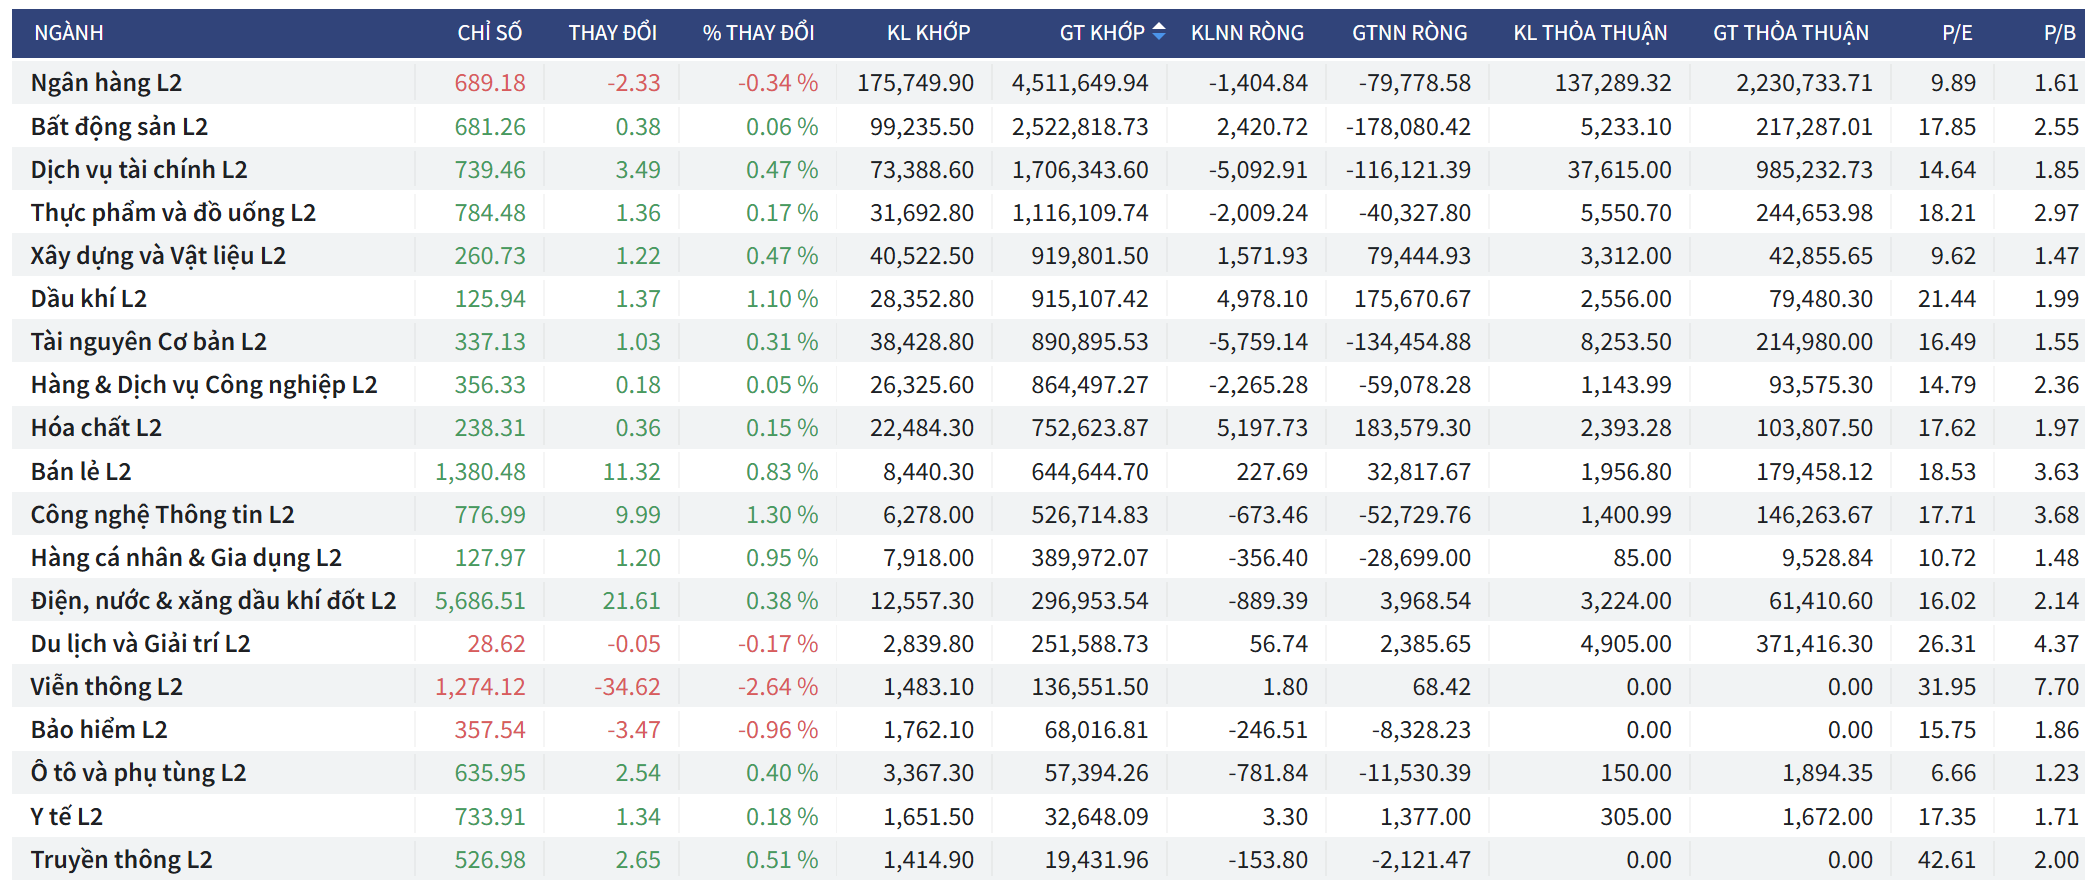
Task: Sort by % THAY ĐỔI header
Action: pos(758,33)
